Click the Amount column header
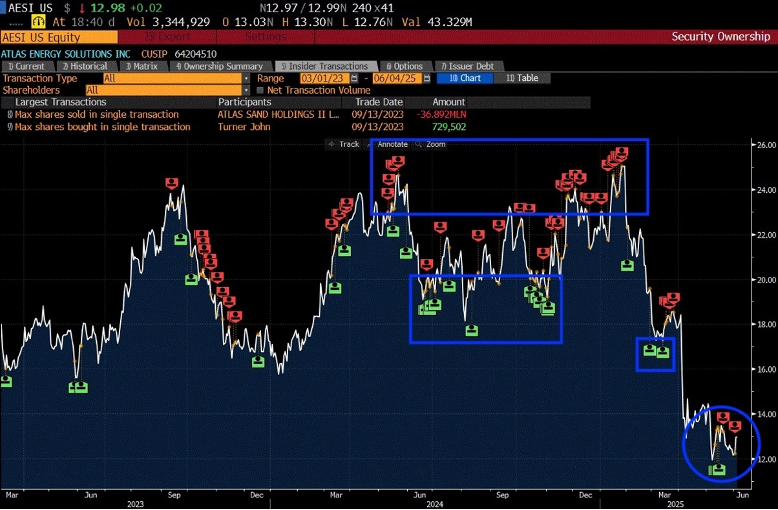The width and height of the screenshot is (778, 510). click(449, 102)
